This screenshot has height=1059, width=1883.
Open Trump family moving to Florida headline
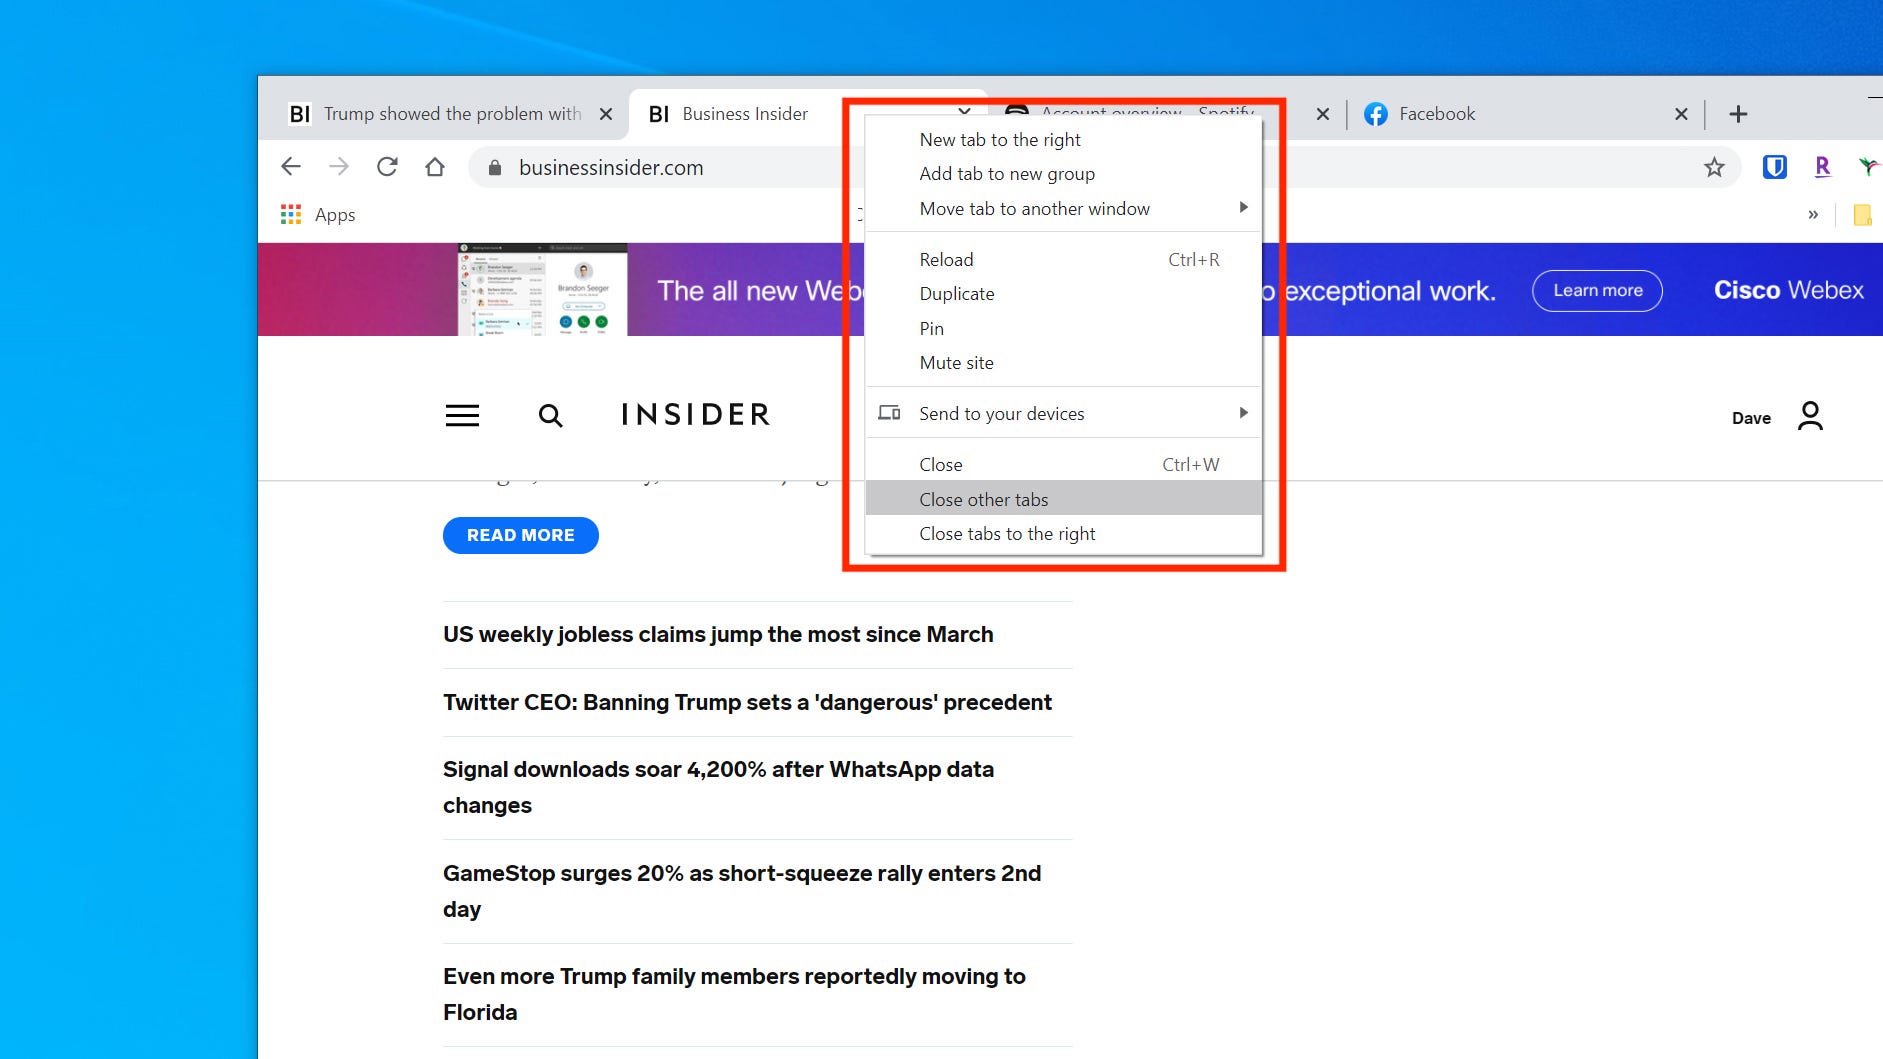point(734,994)
